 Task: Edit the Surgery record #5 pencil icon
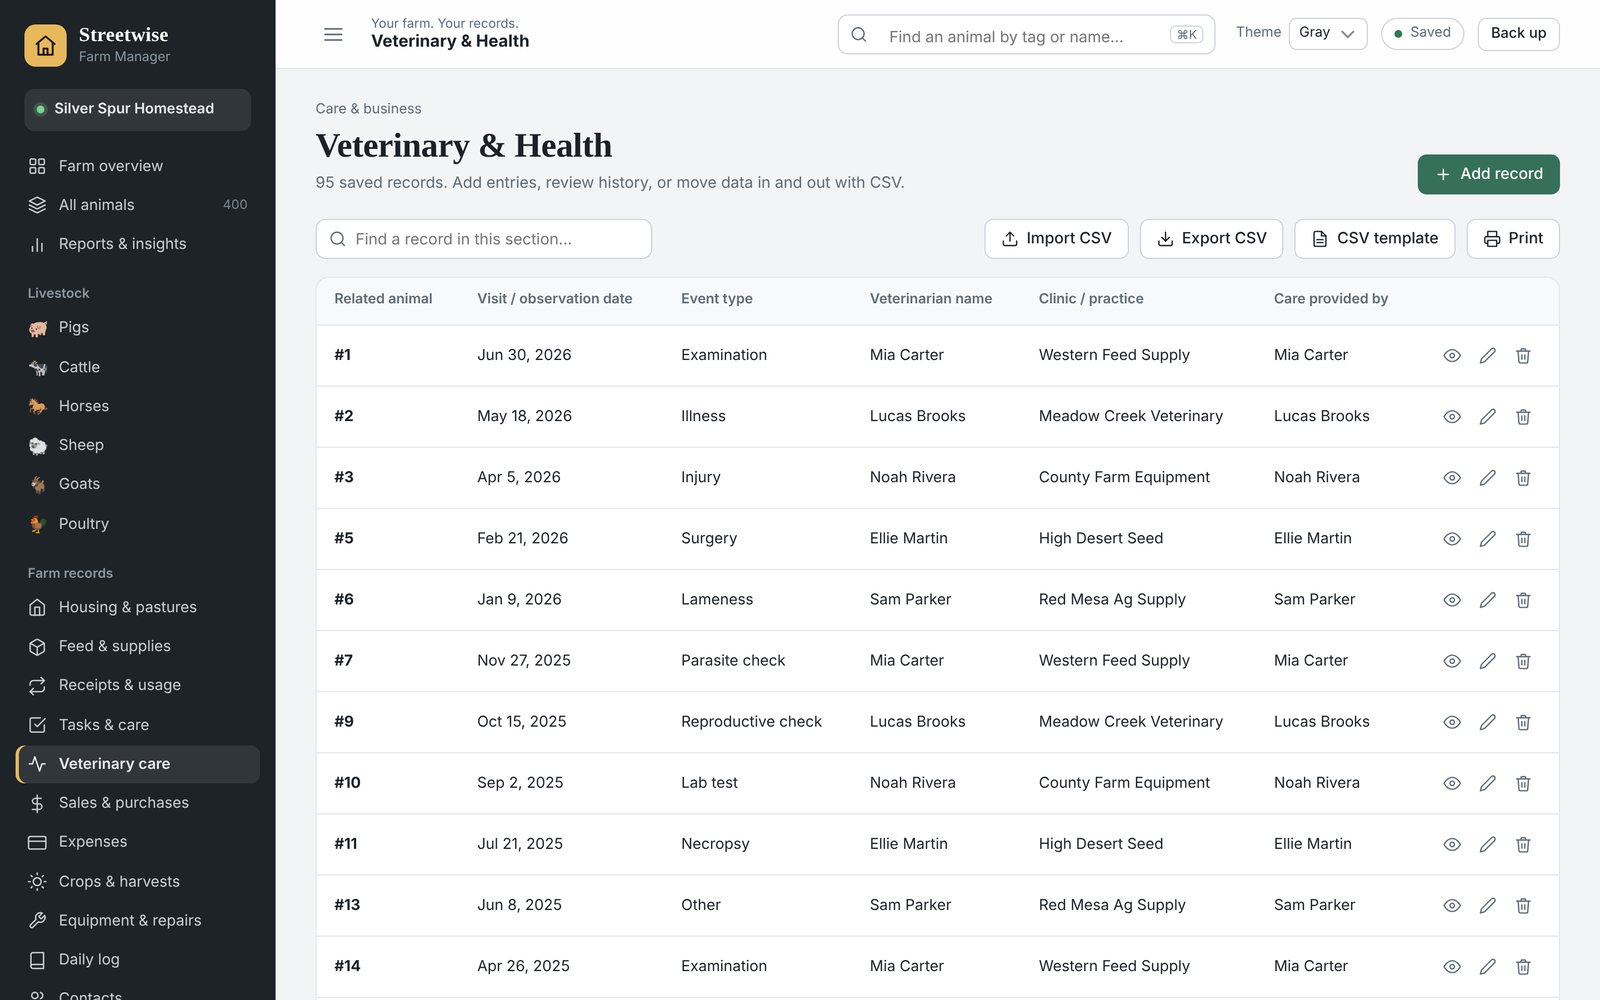[x=1488, y=538]
